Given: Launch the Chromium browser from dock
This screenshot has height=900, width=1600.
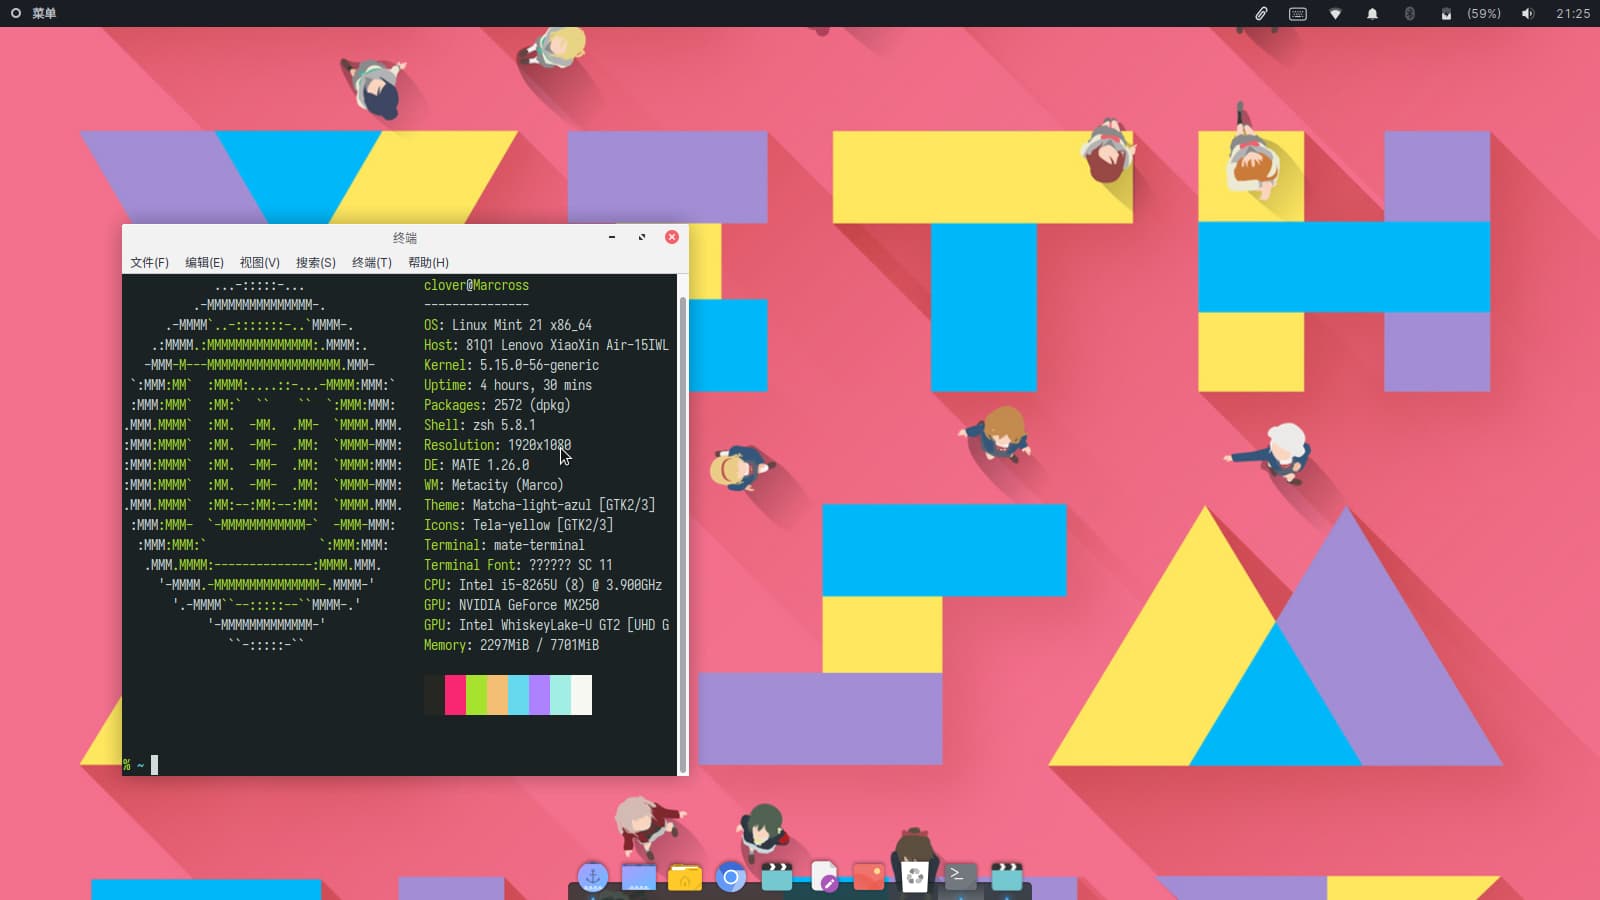Looking at the screenshot, I should coord(731,878).
